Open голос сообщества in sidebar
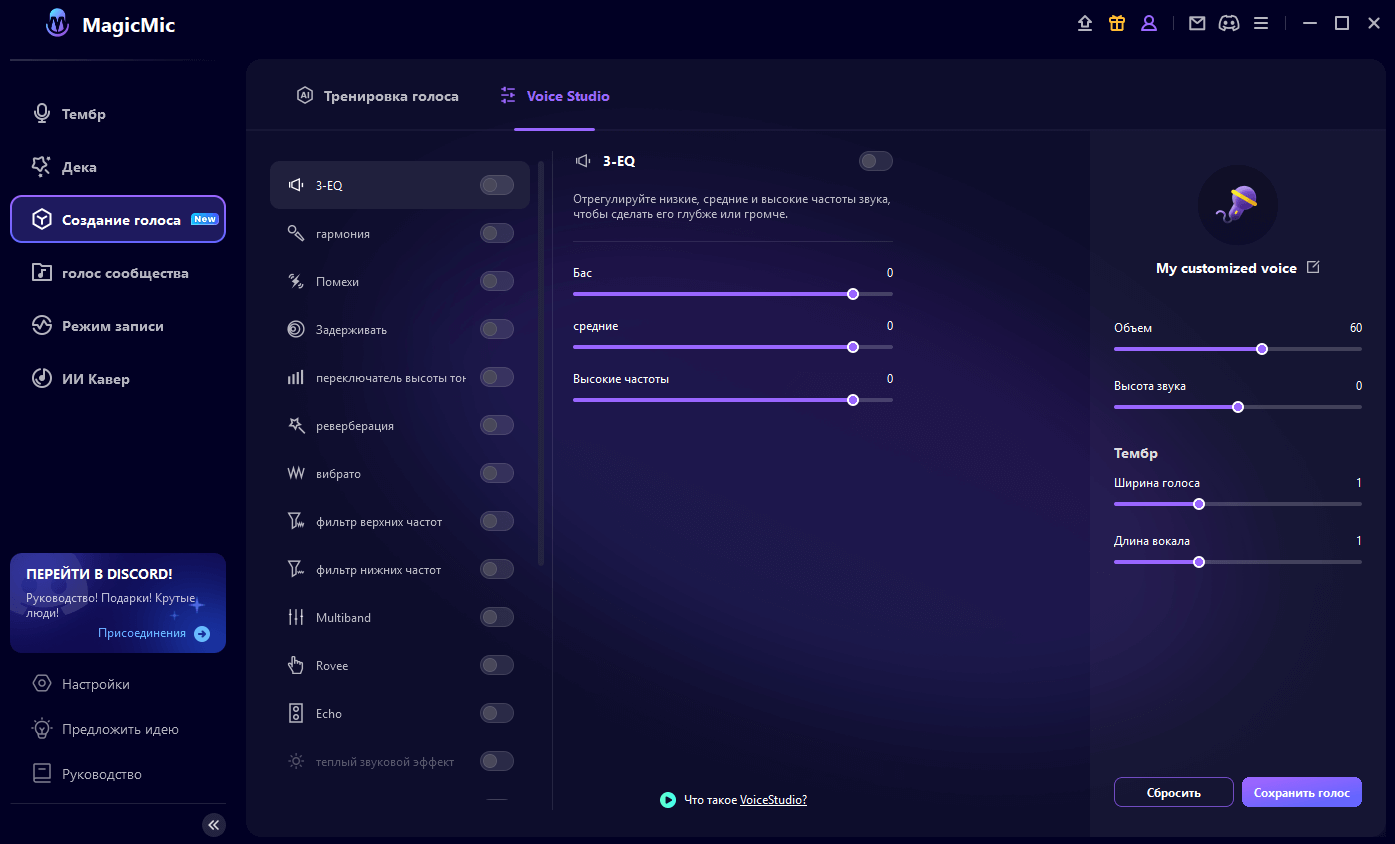The height and width of the screenshot is (844, 1395). [118, 273]
